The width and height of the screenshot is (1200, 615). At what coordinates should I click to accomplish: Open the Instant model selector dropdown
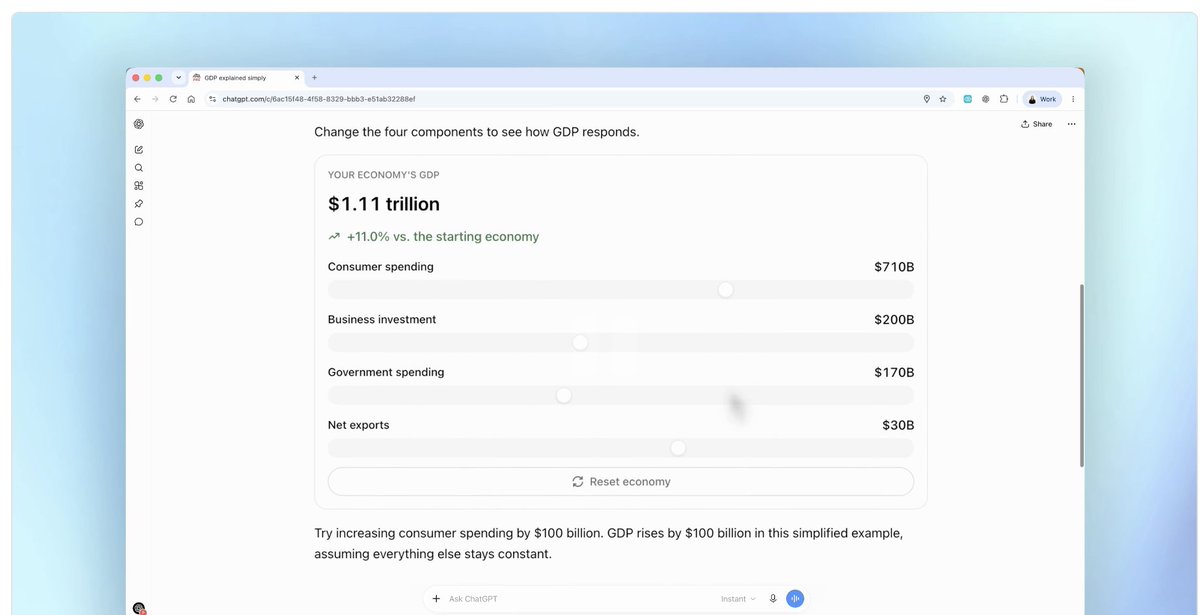(738, 599)
